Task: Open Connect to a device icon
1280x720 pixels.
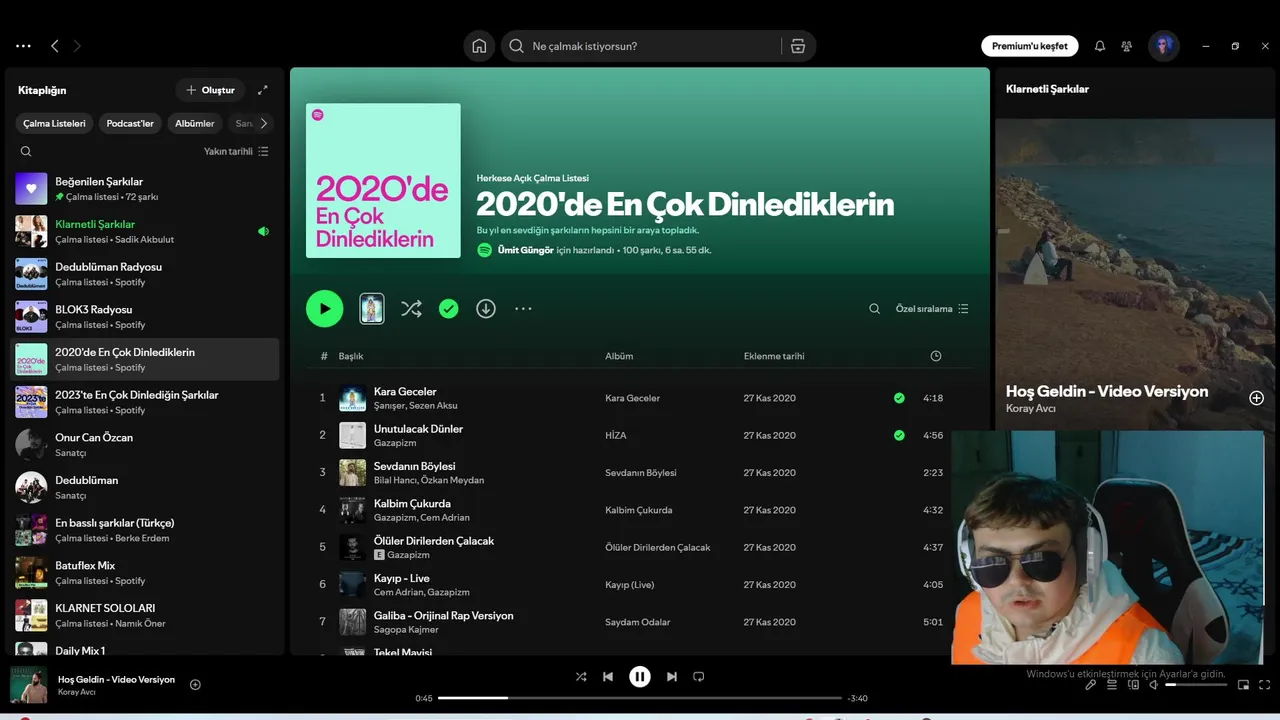Action: (x=1133, y=685)
